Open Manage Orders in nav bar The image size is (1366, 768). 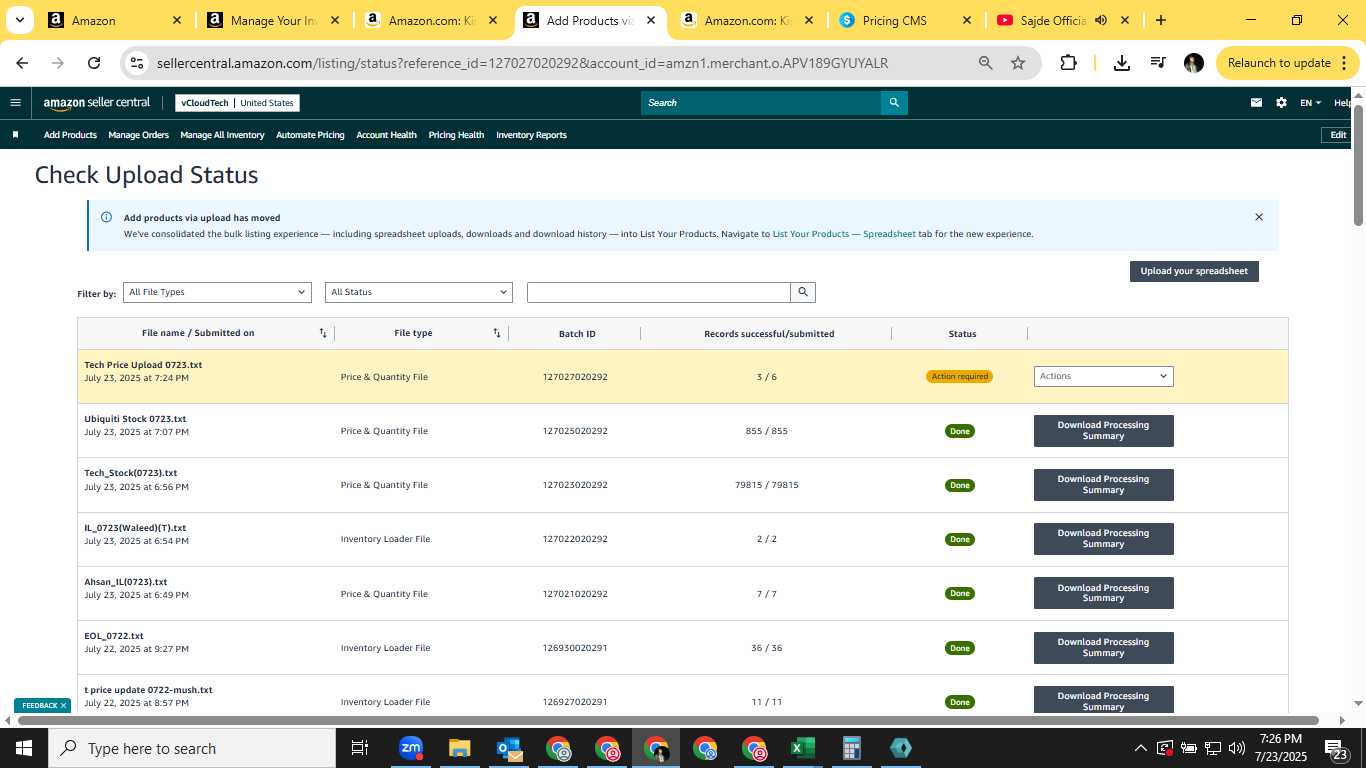pyautogui.click(x=138, y=135)
